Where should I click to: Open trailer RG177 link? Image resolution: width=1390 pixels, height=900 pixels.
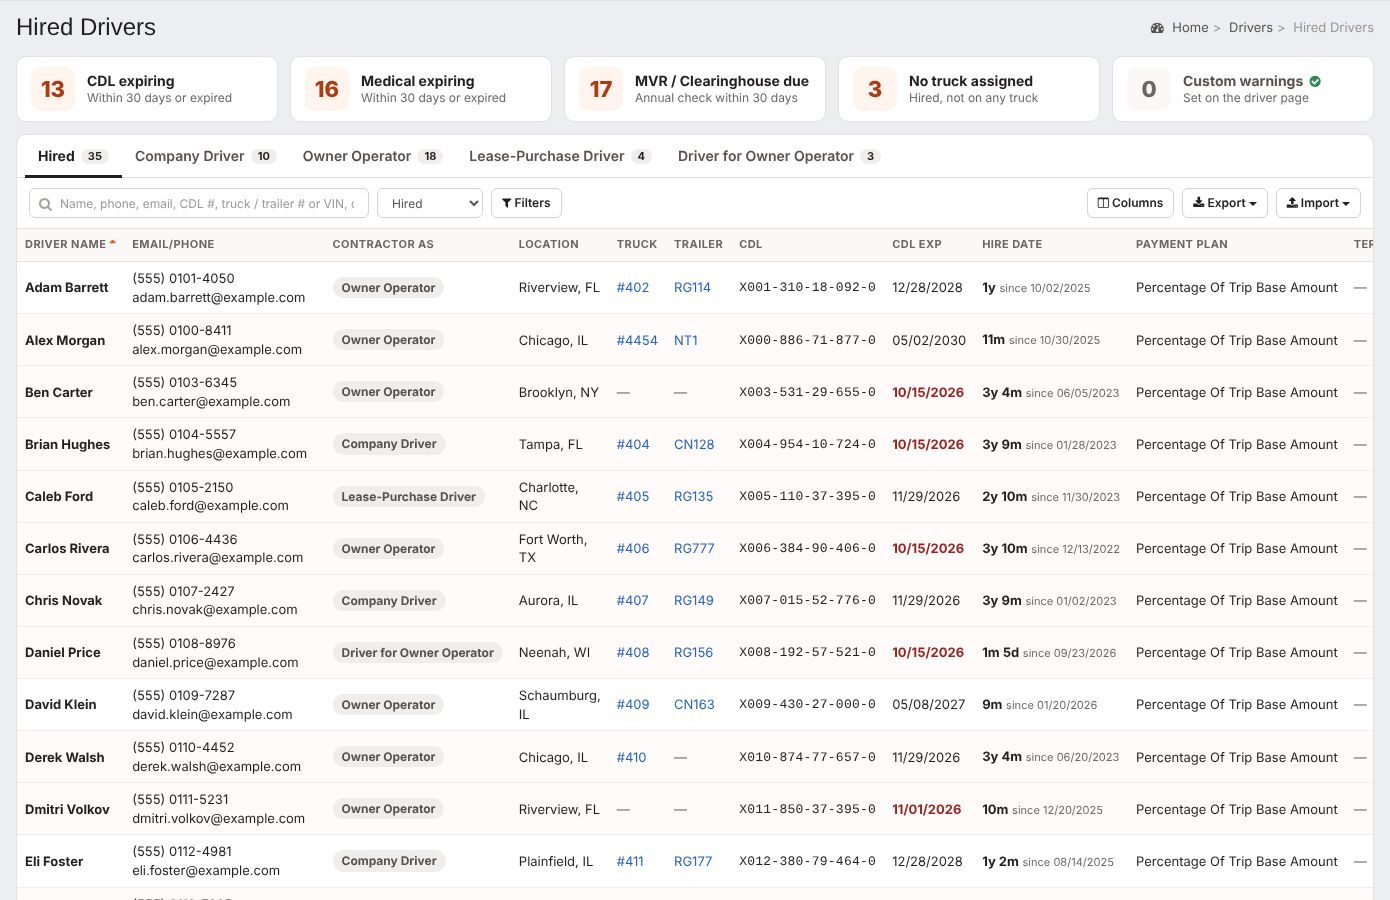tap(693, 861)
